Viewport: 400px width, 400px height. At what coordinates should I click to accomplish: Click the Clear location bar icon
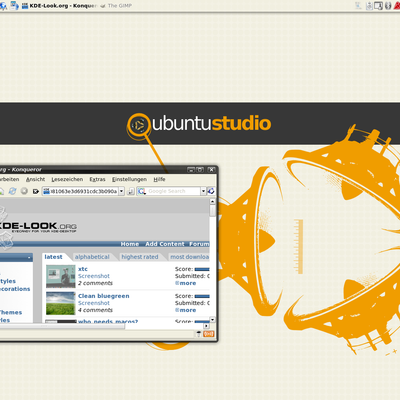tap(36, 191)
